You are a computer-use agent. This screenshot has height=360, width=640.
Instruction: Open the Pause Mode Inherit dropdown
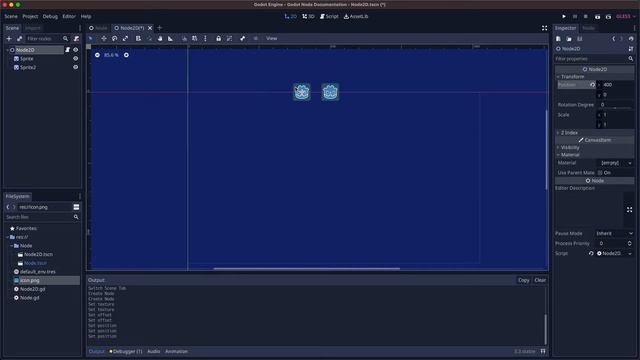point(615,233)
